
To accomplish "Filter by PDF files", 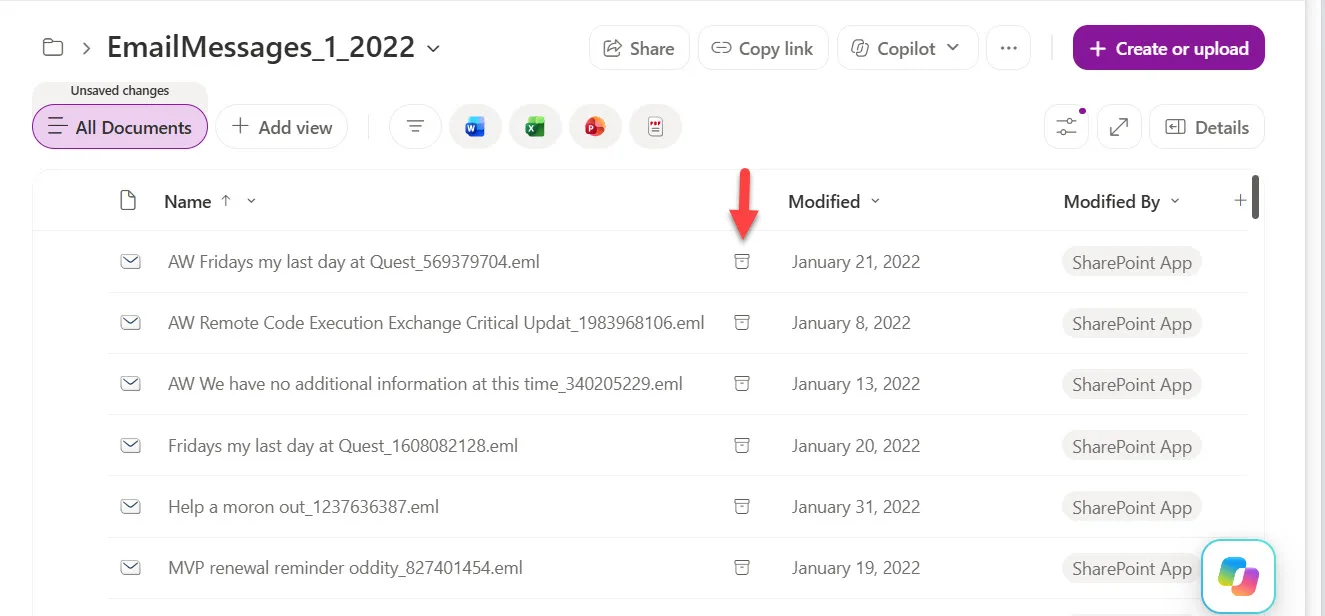I will coord(656,127).
